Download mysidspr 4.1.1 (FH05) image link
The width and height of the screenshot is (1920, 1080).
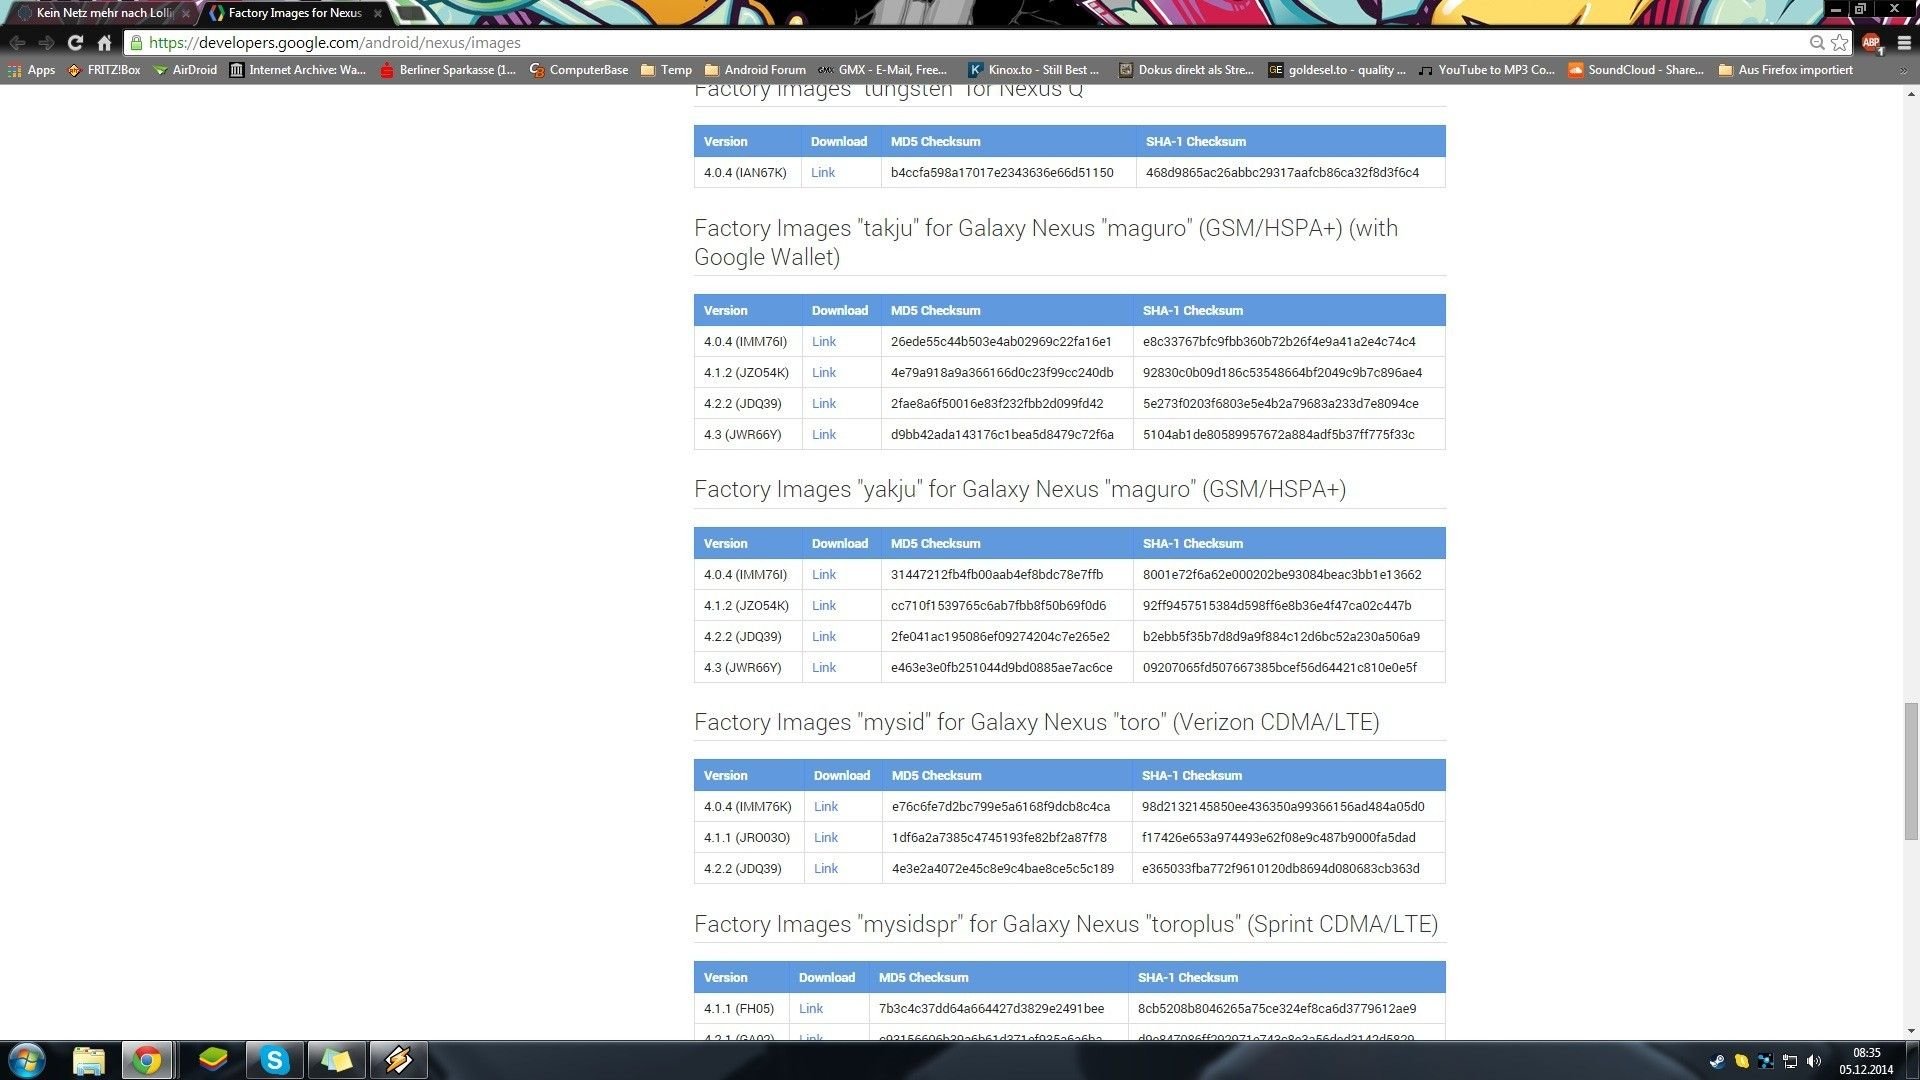811,1009
